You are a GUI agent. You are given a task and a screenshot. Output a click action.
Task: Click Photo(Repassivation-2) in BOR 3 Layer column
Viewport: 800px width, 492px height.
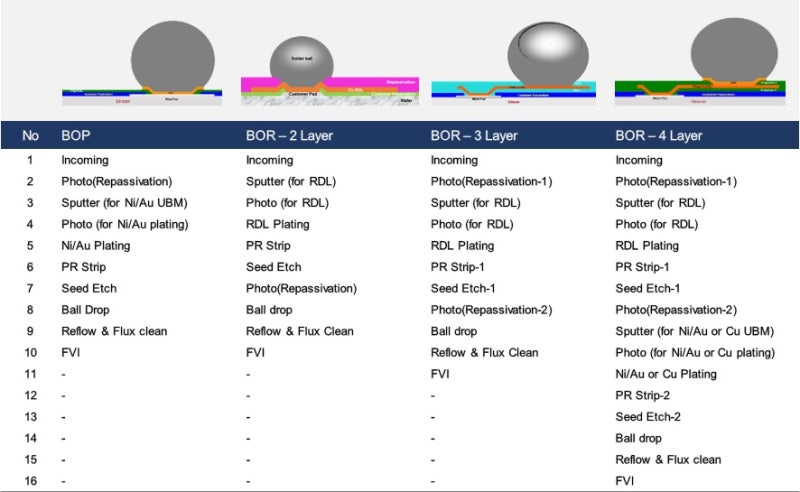pos(491,310)
